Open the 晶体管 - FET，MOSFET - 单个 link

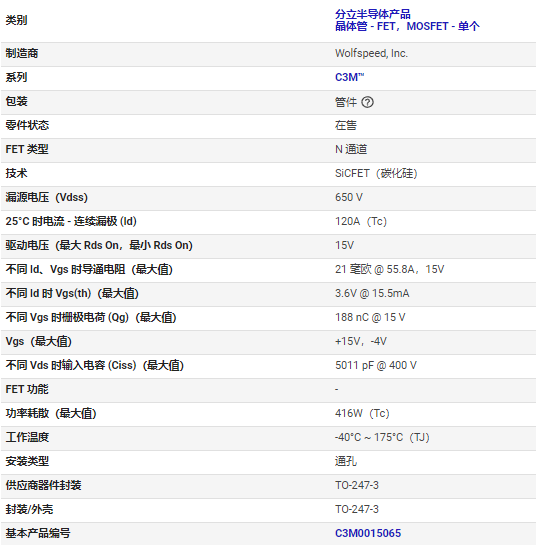click(x=407, y=26)
